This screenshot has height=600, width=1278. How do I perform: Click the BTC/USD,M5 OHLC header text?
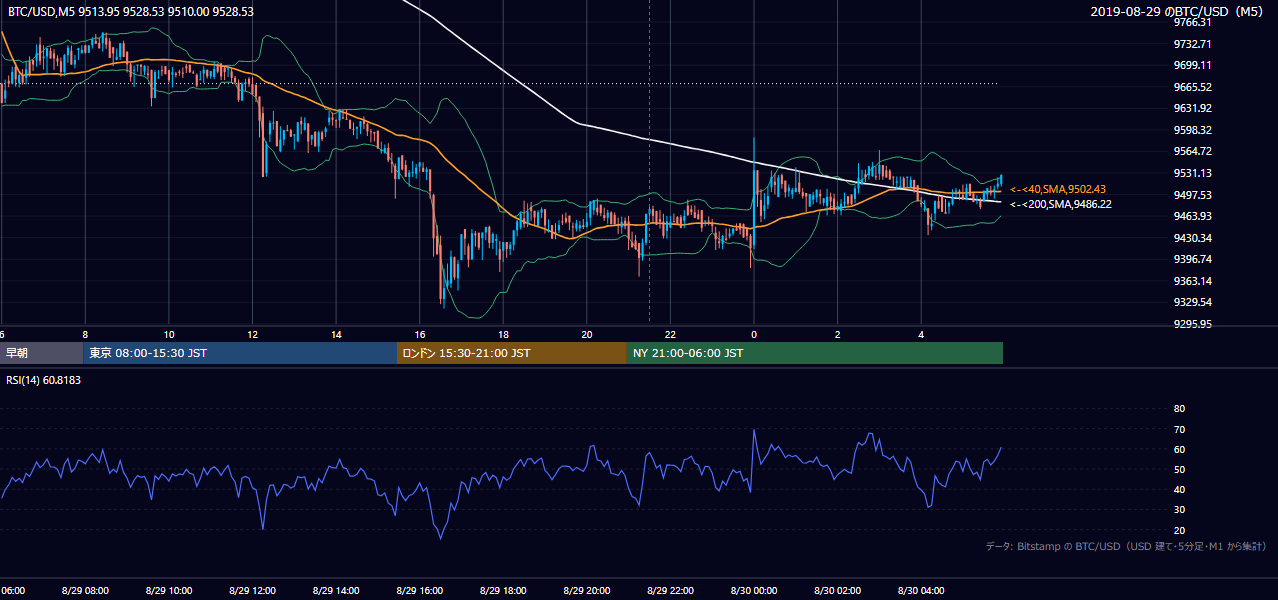130,12
